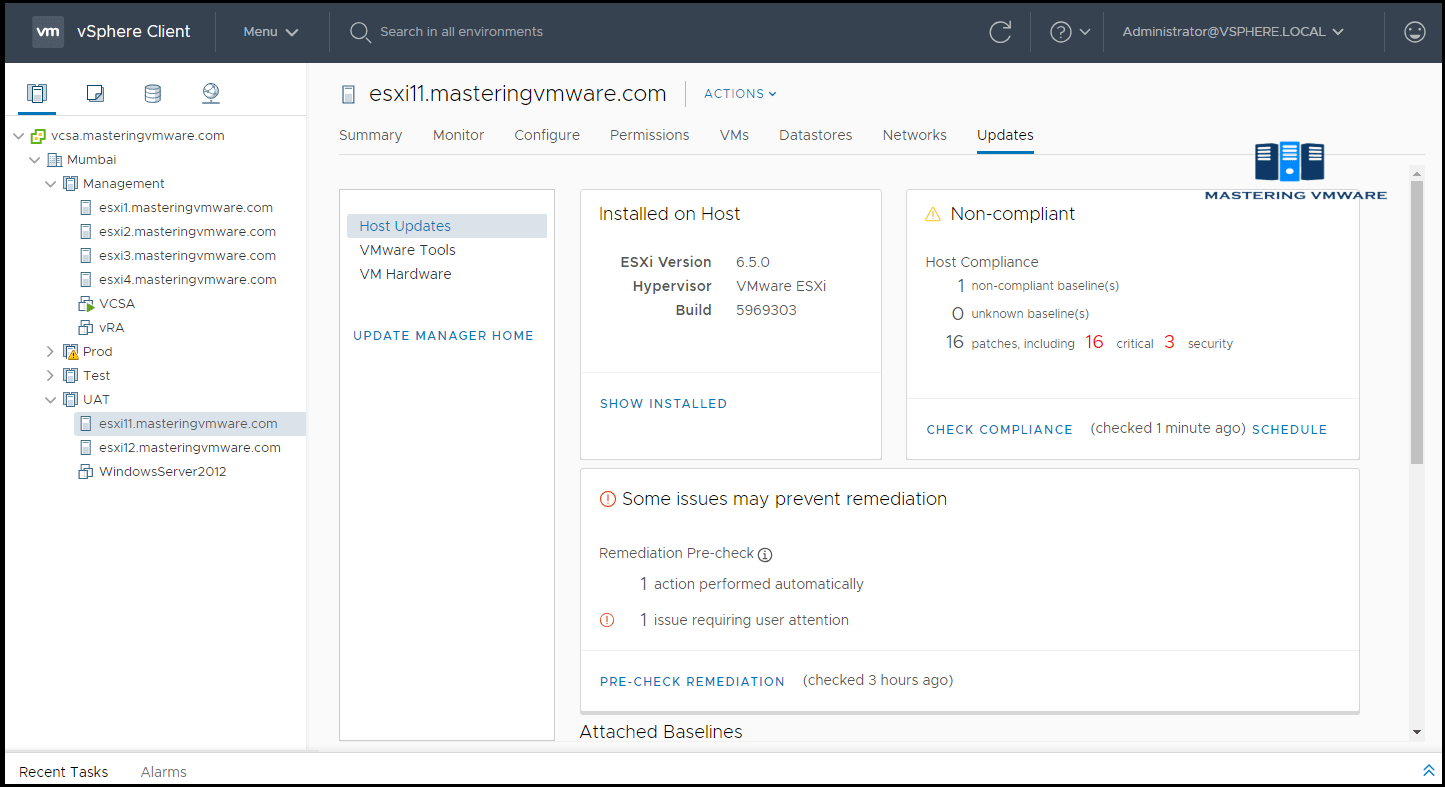Open the Hosts and Clusters inventory icon

tap(37, 93)
